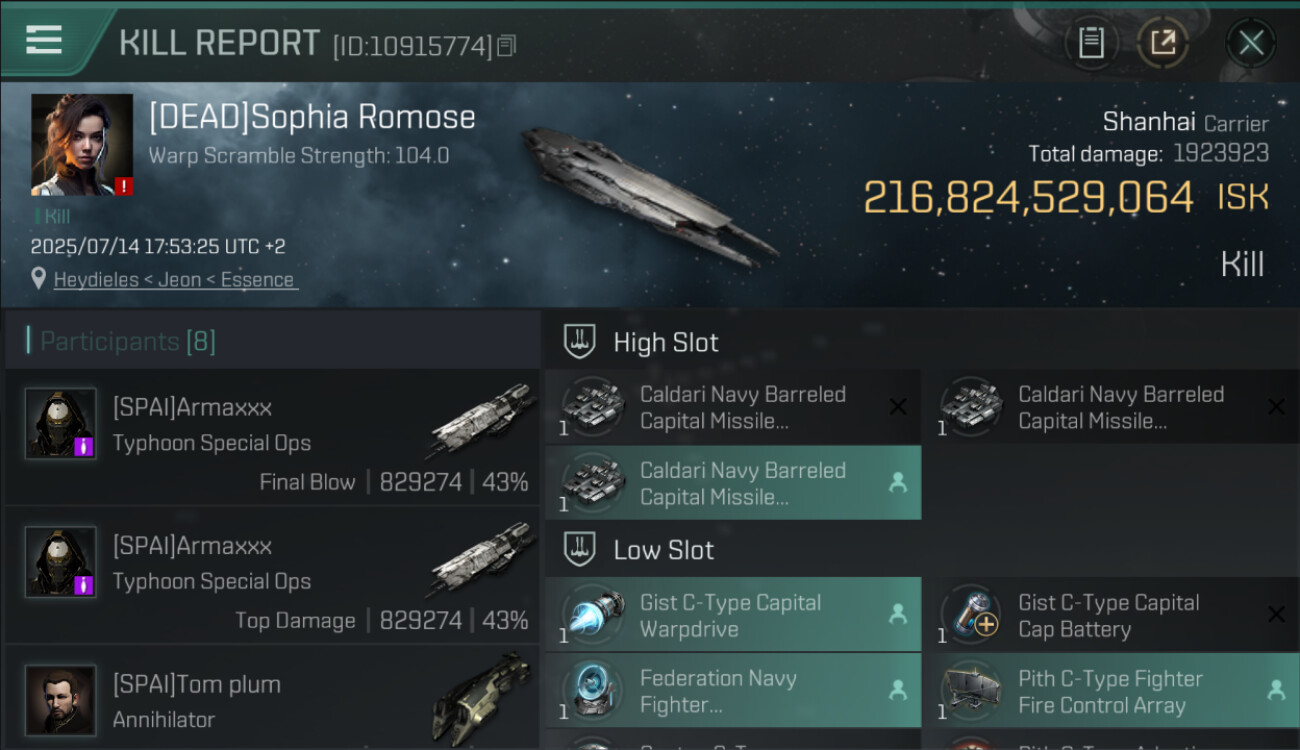The image size is (1300, 750).
Task: Select the green-highlighted Caldari Navy Capital Missile item
Action: coord(732,483)
